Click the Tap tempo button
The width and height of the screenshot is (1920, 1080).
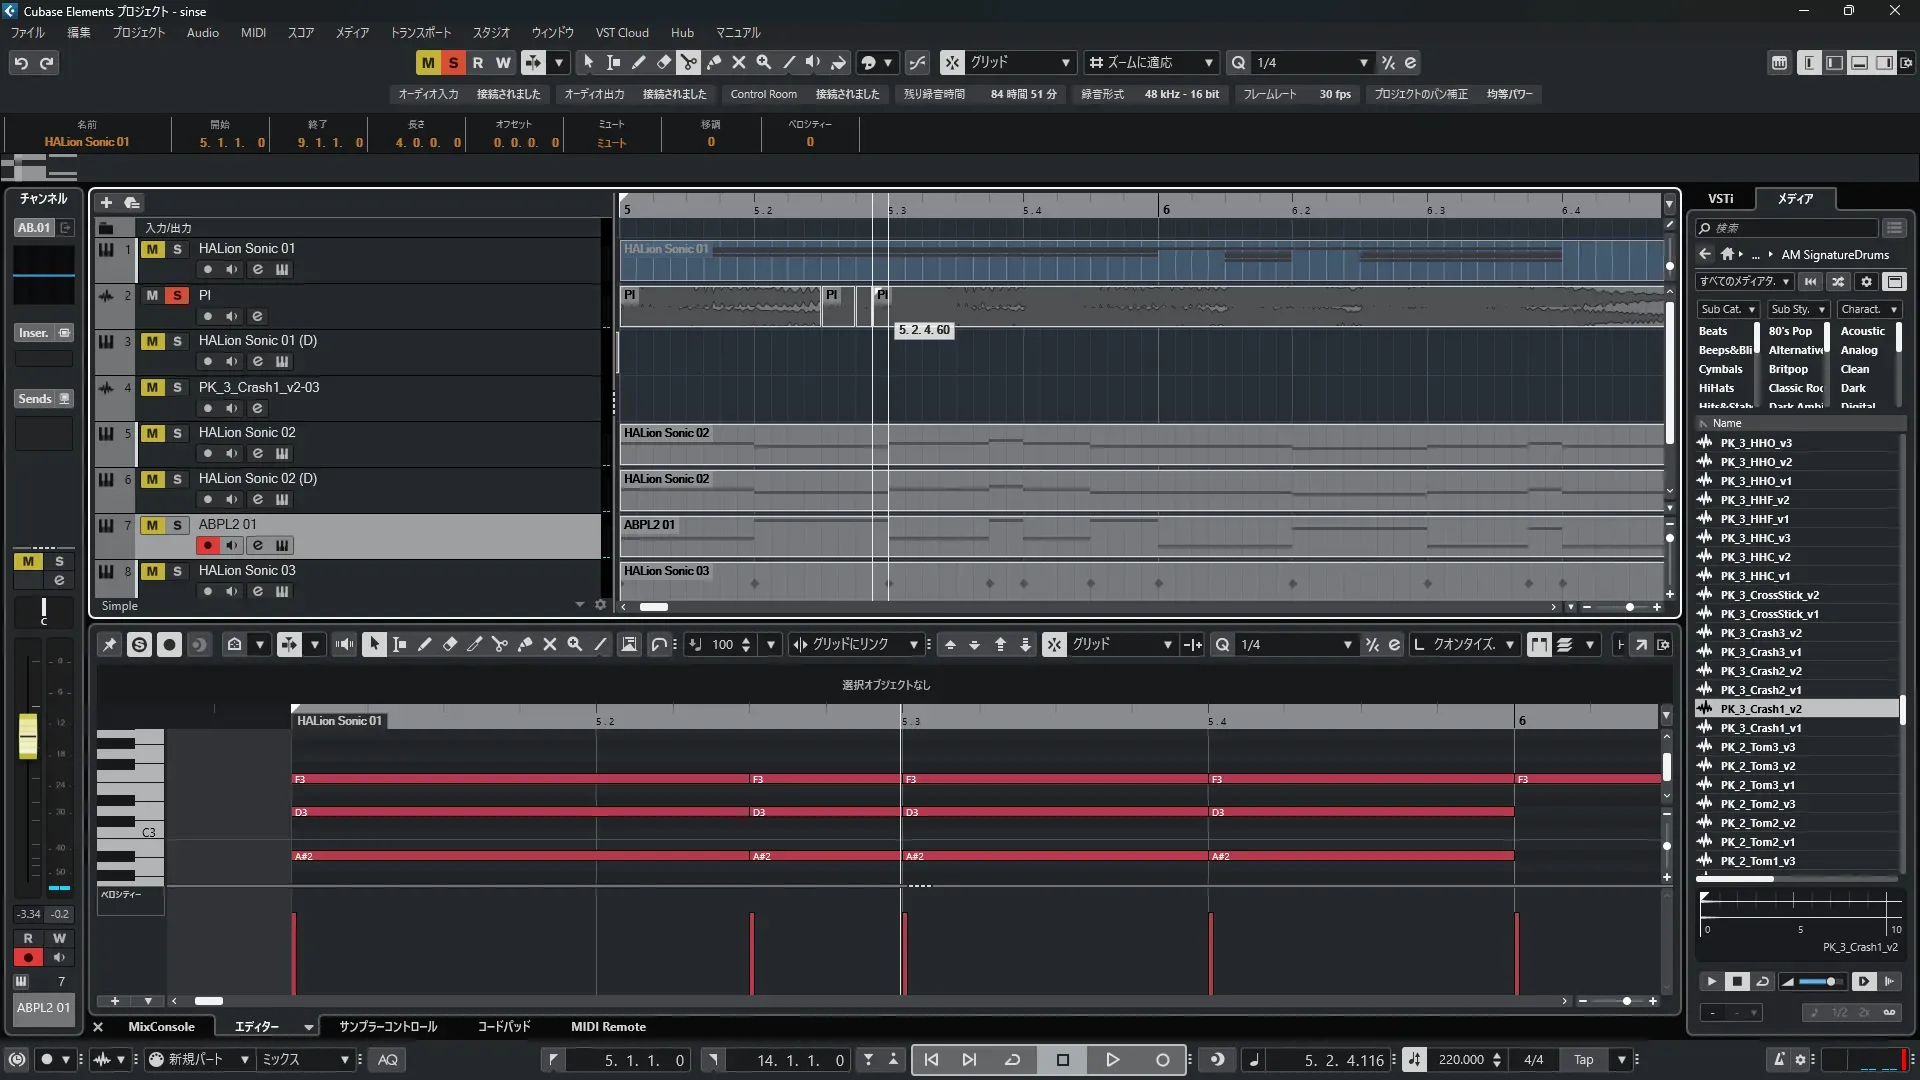pyautogui.click(x=1583, y=1060)
